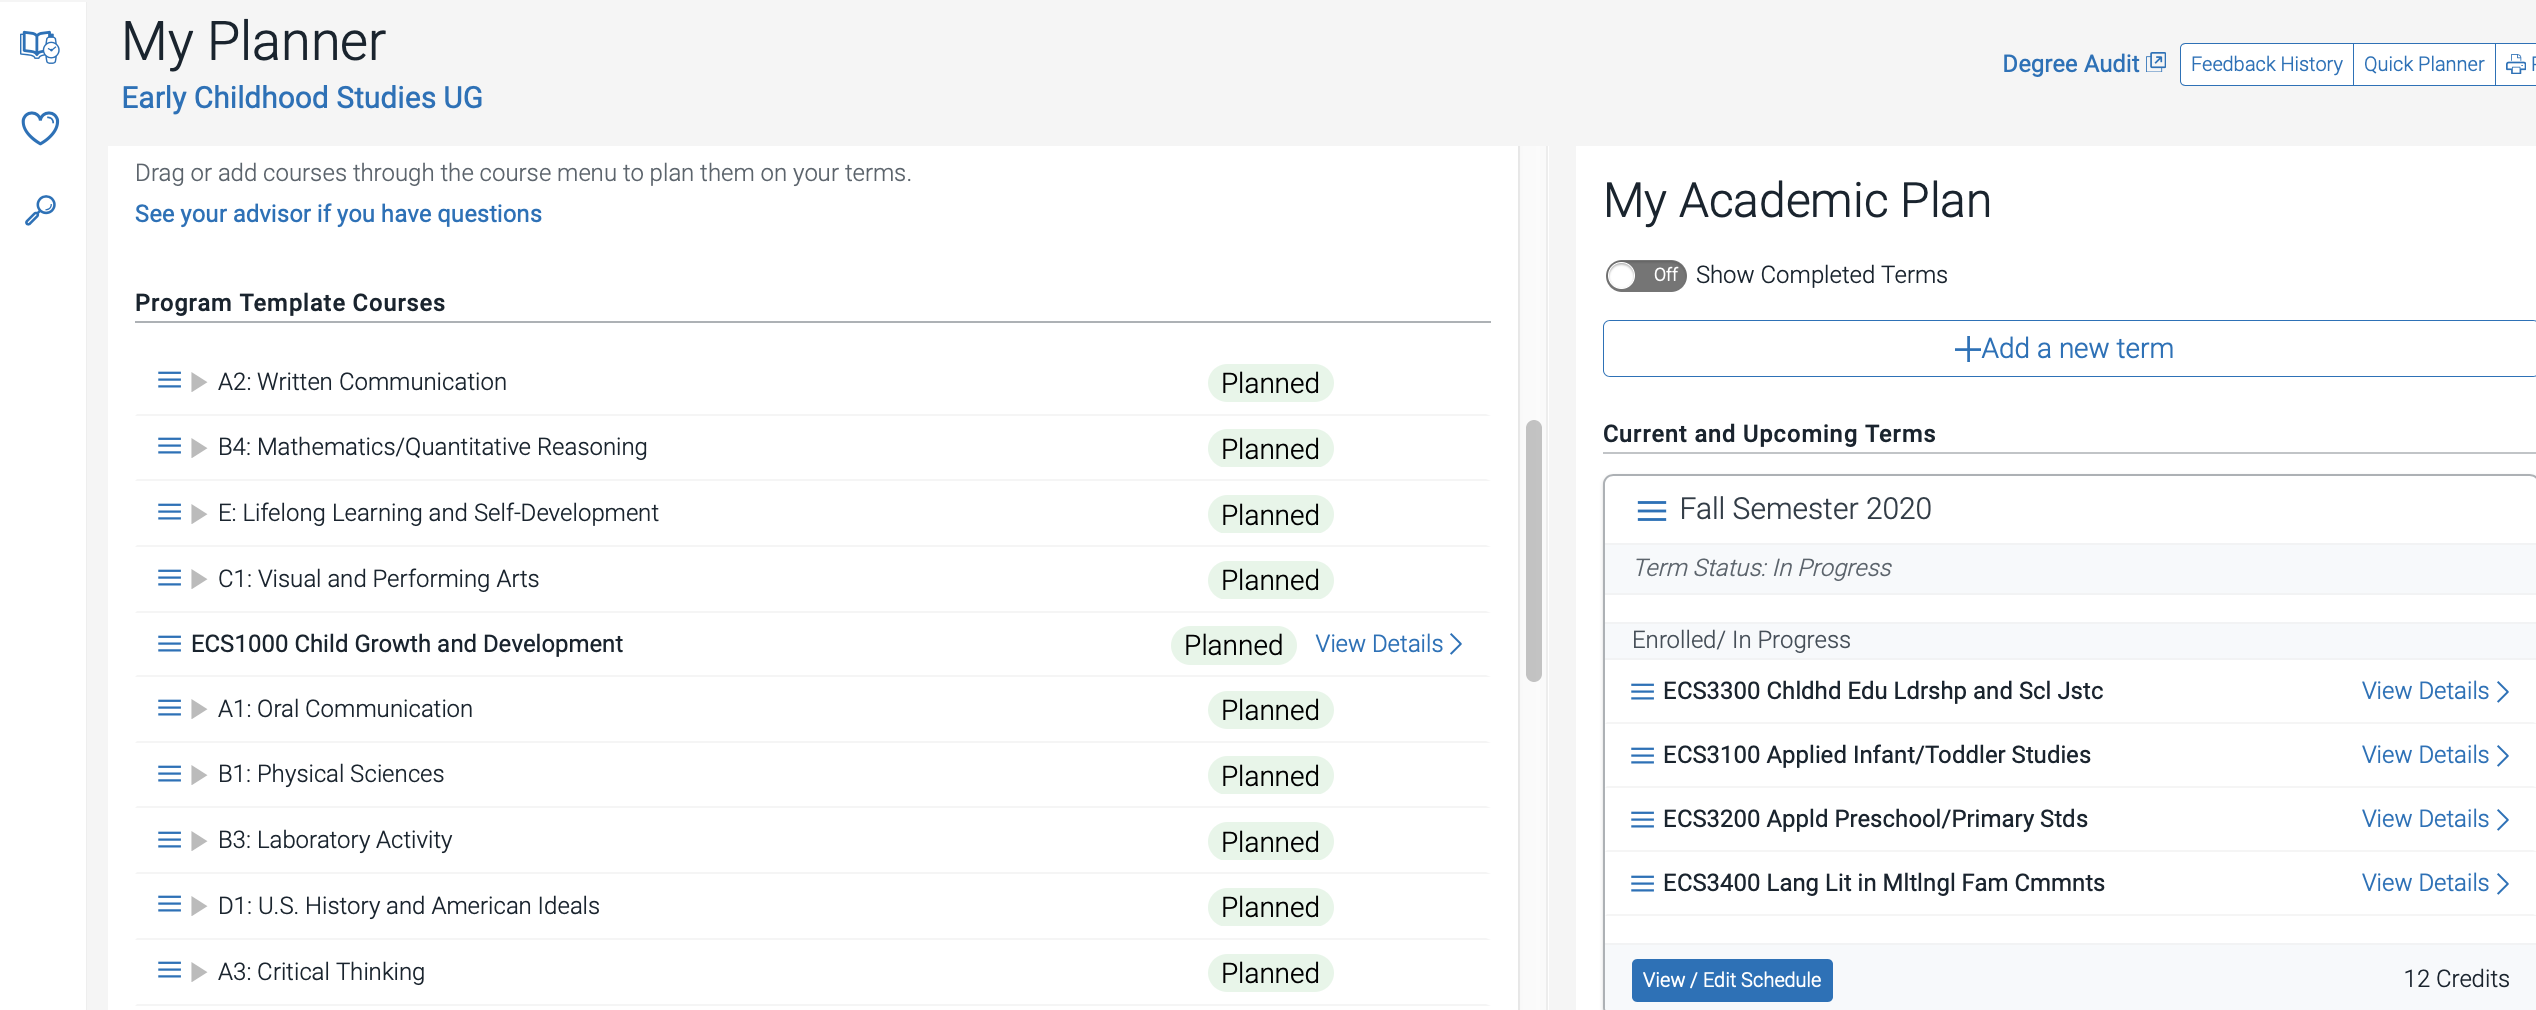Click drag handle for ECS3300 Chldhd Edu Ldrshp
Screen dimensions: 2536x1010
pyautogui.click(x=1642, y=691)
